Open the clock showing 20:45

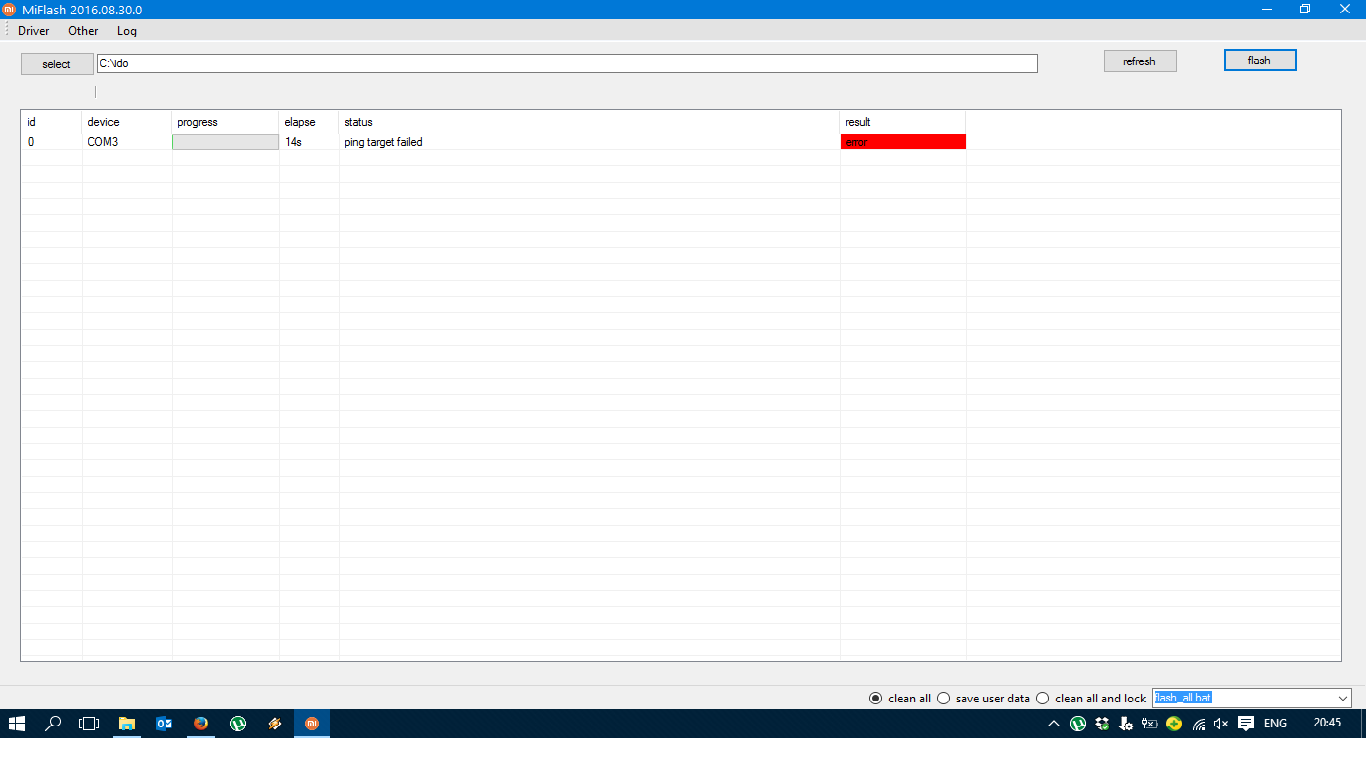pyautogui.click(x=1328, y=722)
